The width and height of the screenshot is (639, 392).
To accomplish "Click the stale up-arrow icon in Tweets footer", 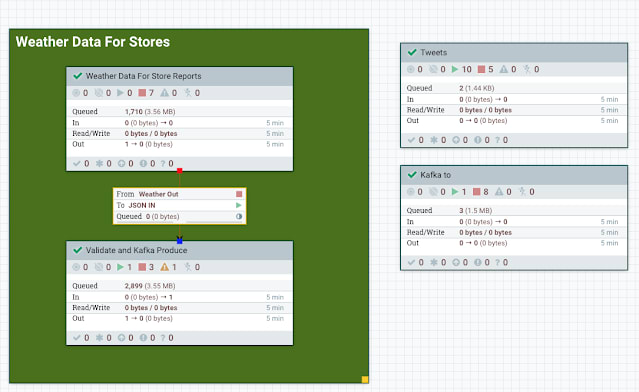I will pyautogui.click(x=456, y=140).
